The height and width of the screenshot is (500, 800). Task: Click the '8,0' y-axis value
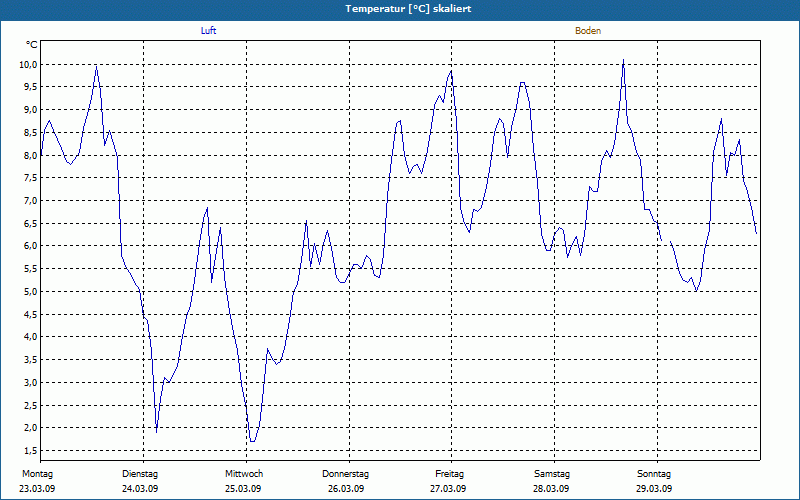(31, 155)
